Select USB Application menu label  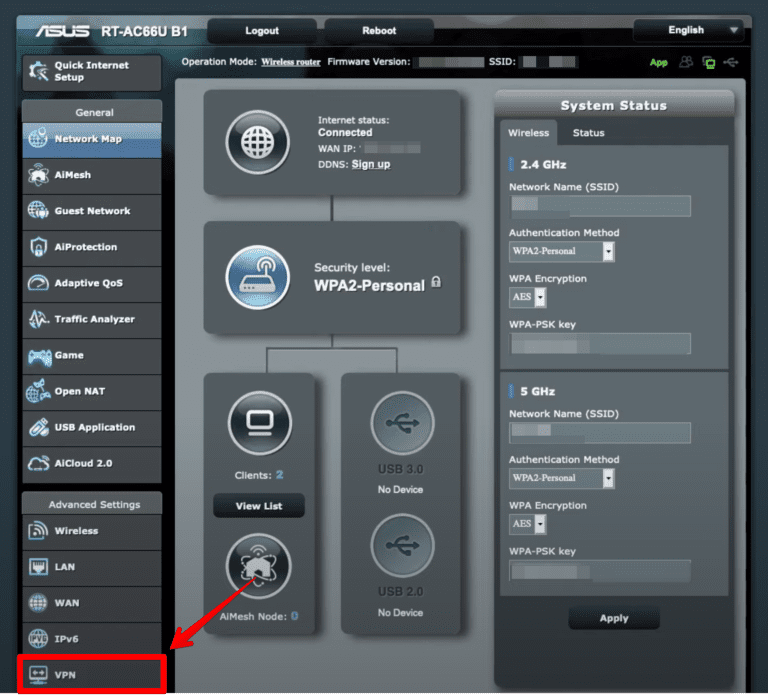click(x=95, y=427)
